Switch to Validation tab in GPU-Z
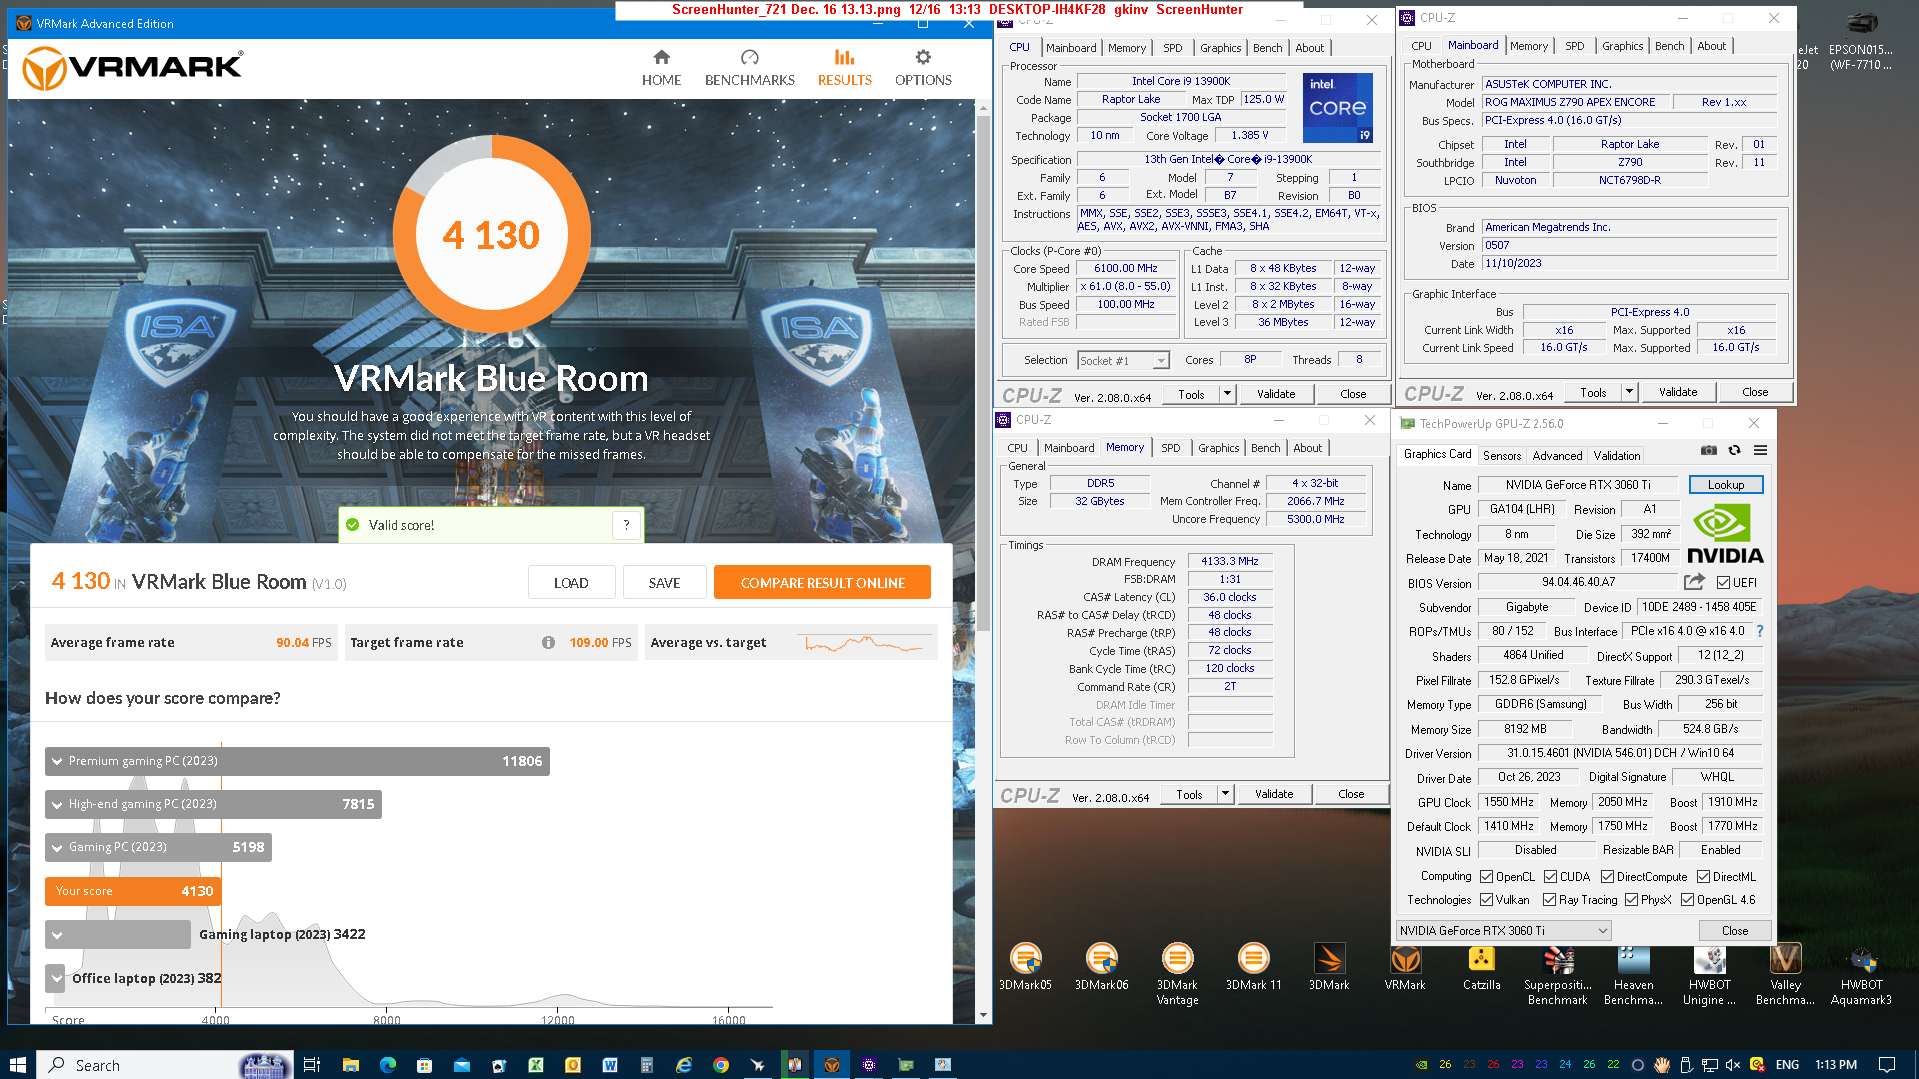The image size is (1919, 1079). point(1616,455)
